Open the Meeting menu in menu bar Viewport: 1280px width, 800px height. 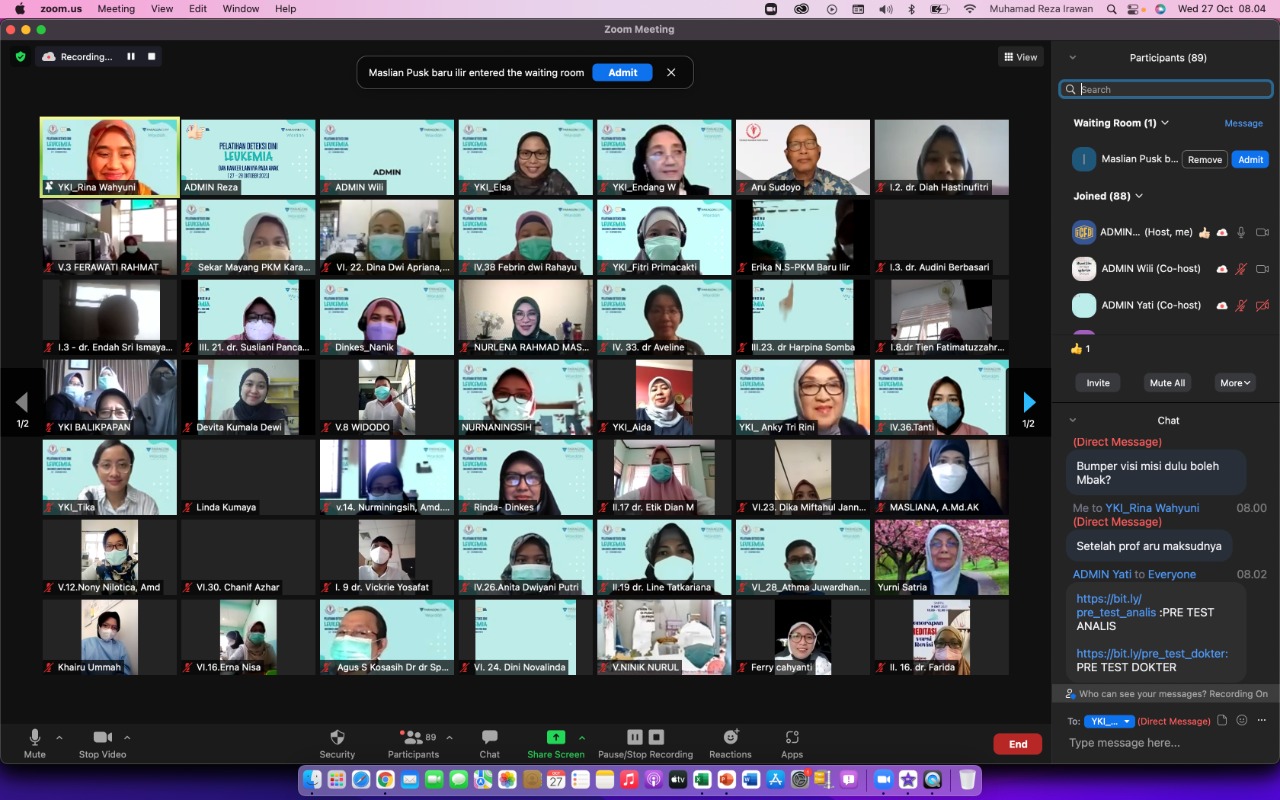tap(116, 9)
